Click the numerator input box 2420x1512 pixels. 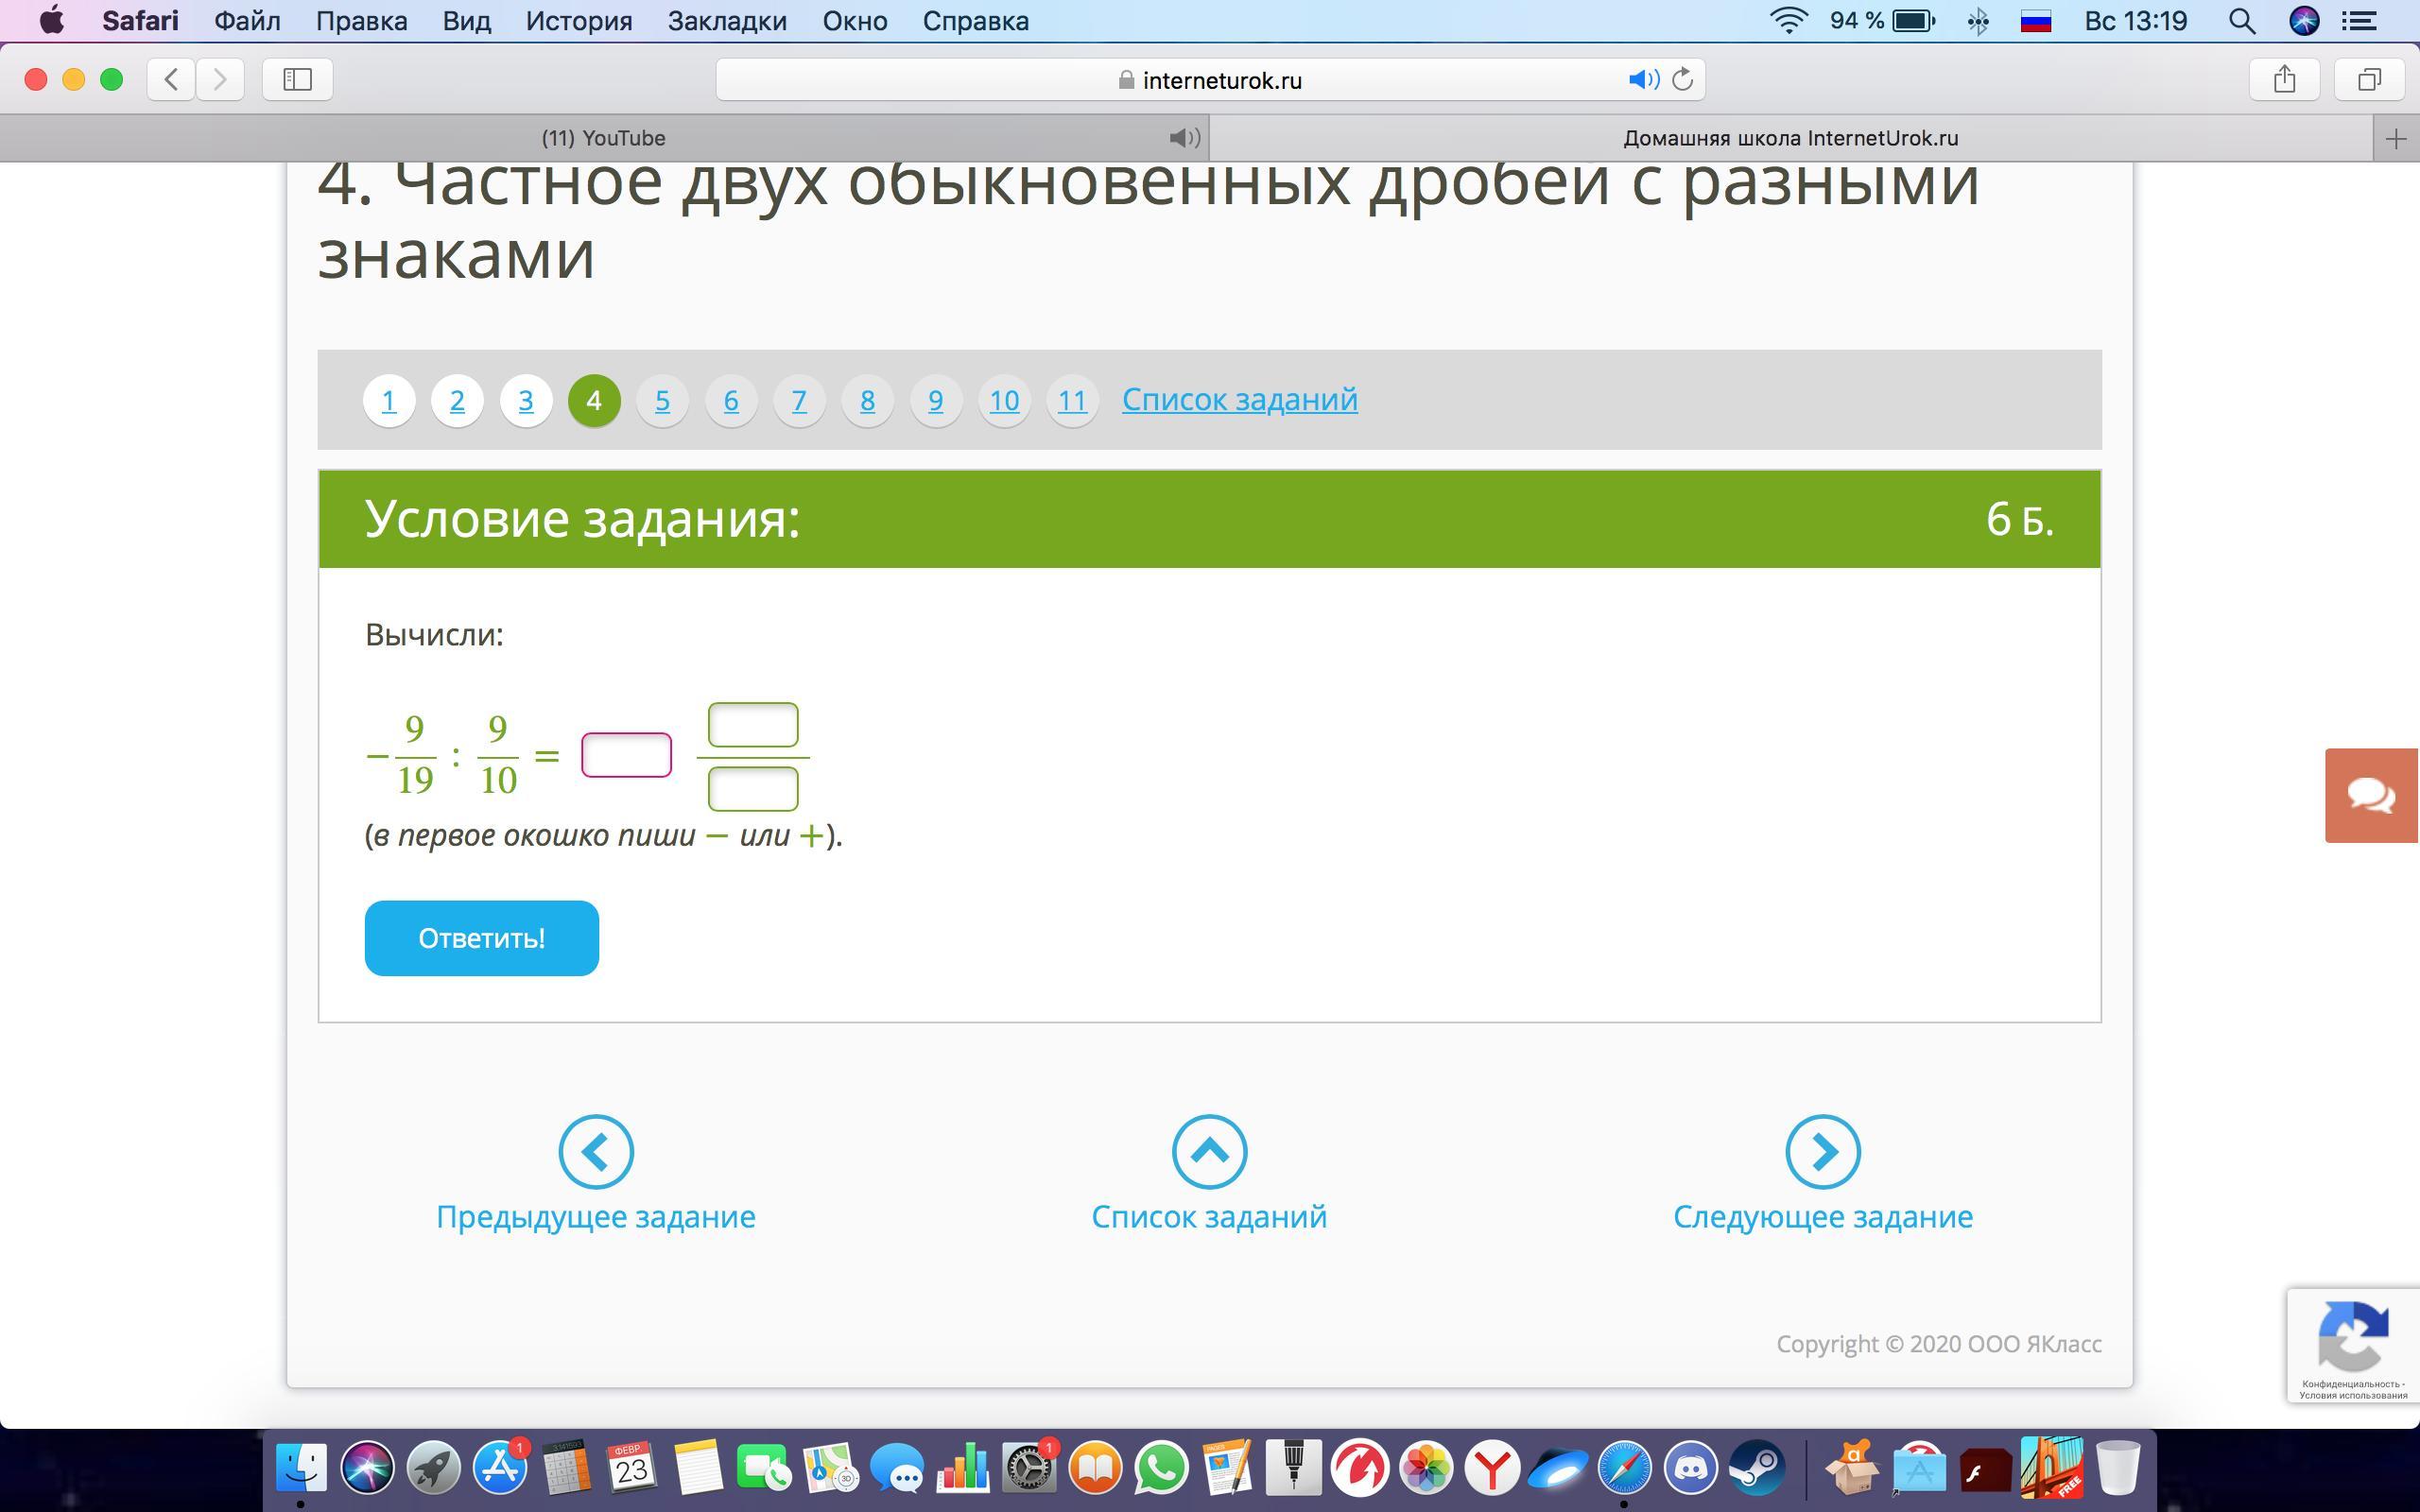752,725
